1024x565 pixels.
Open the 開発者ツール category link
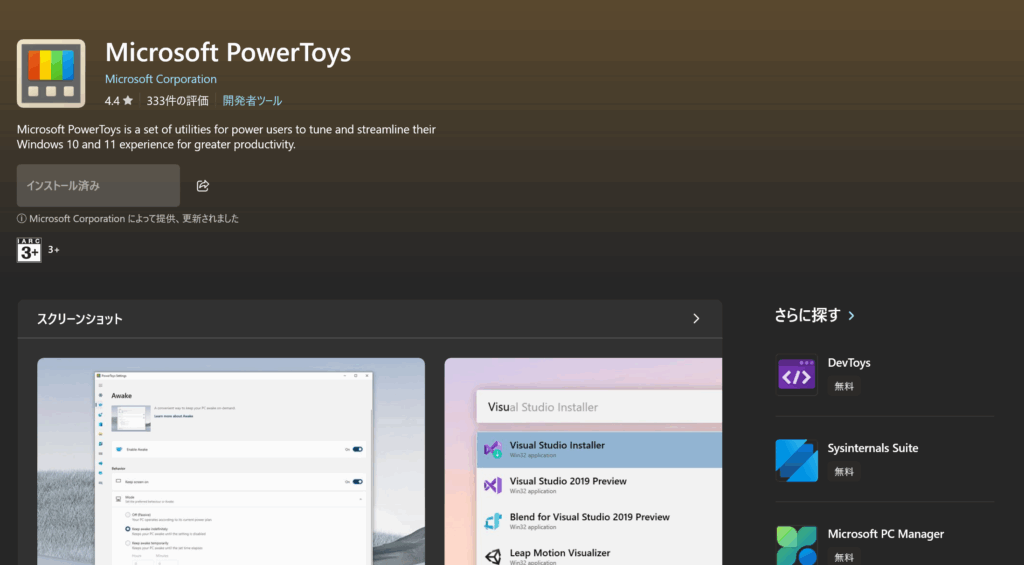252,101
